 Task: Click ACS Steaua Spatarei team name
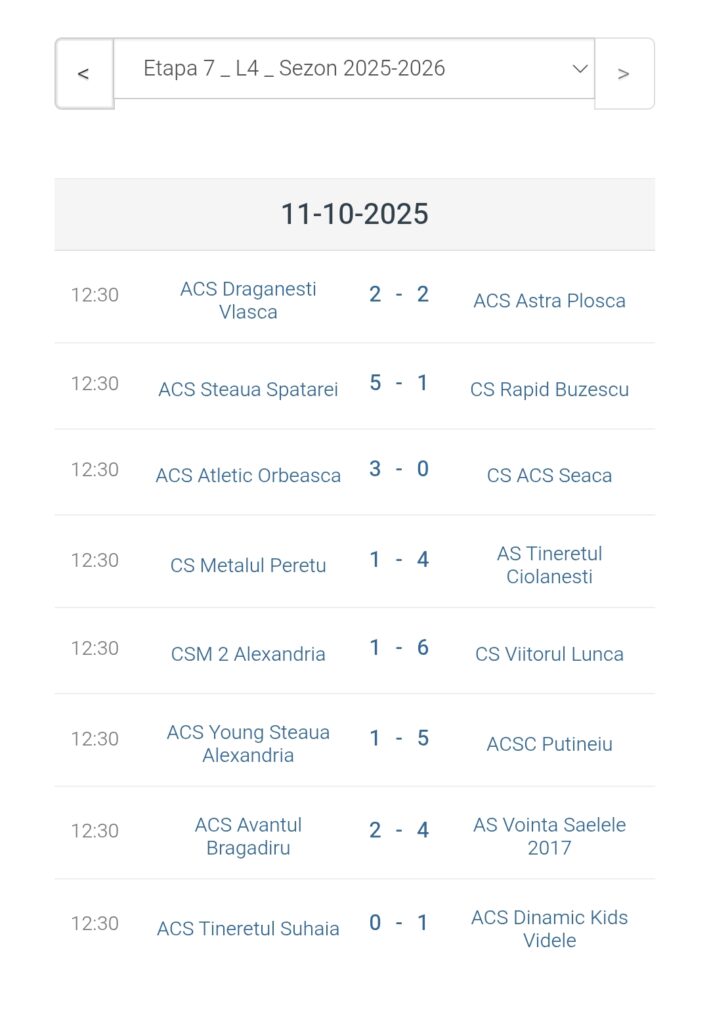click(248, 390)
